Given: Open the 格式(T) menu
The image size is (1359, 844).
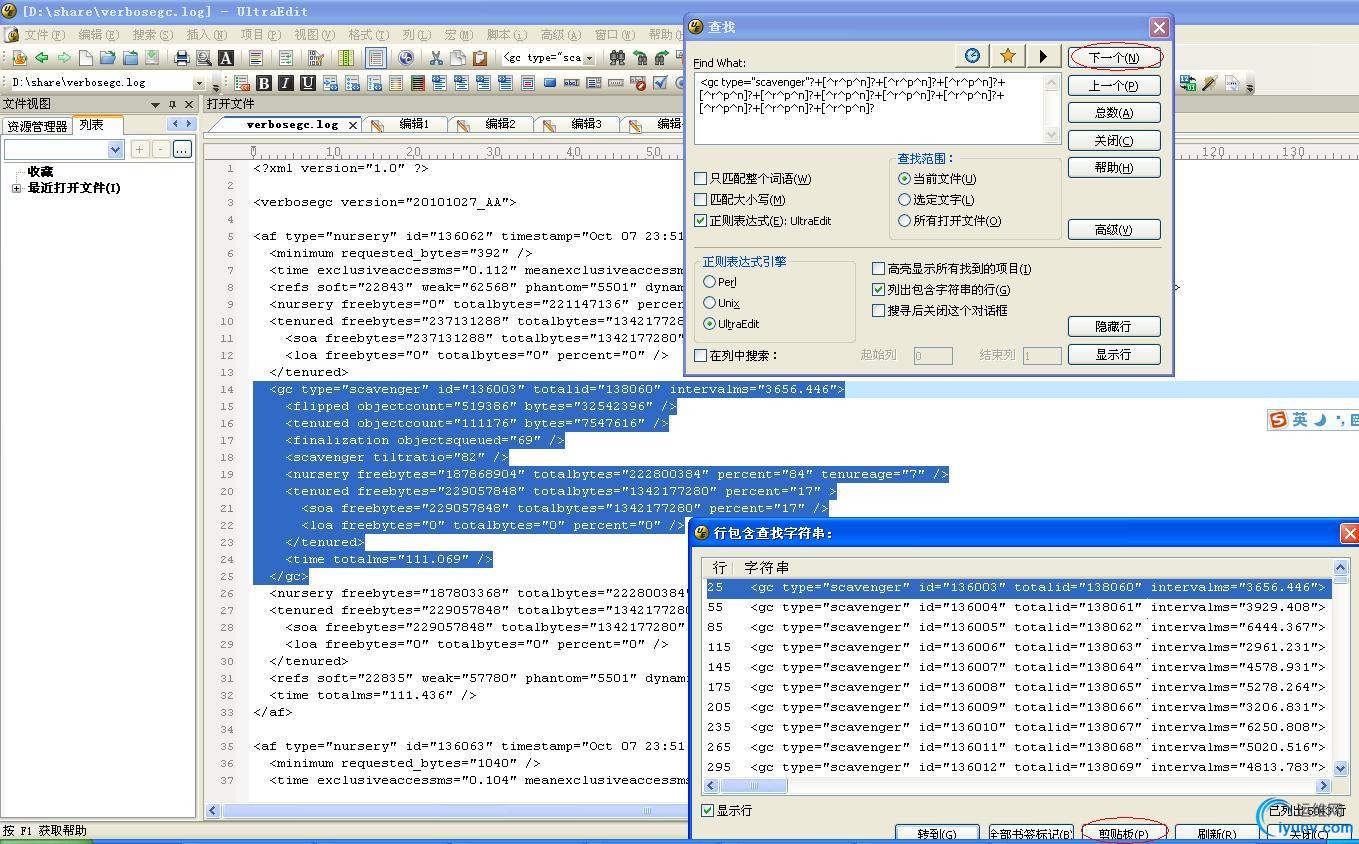Looking at the screenshot, I should click(x=367, y=34).
